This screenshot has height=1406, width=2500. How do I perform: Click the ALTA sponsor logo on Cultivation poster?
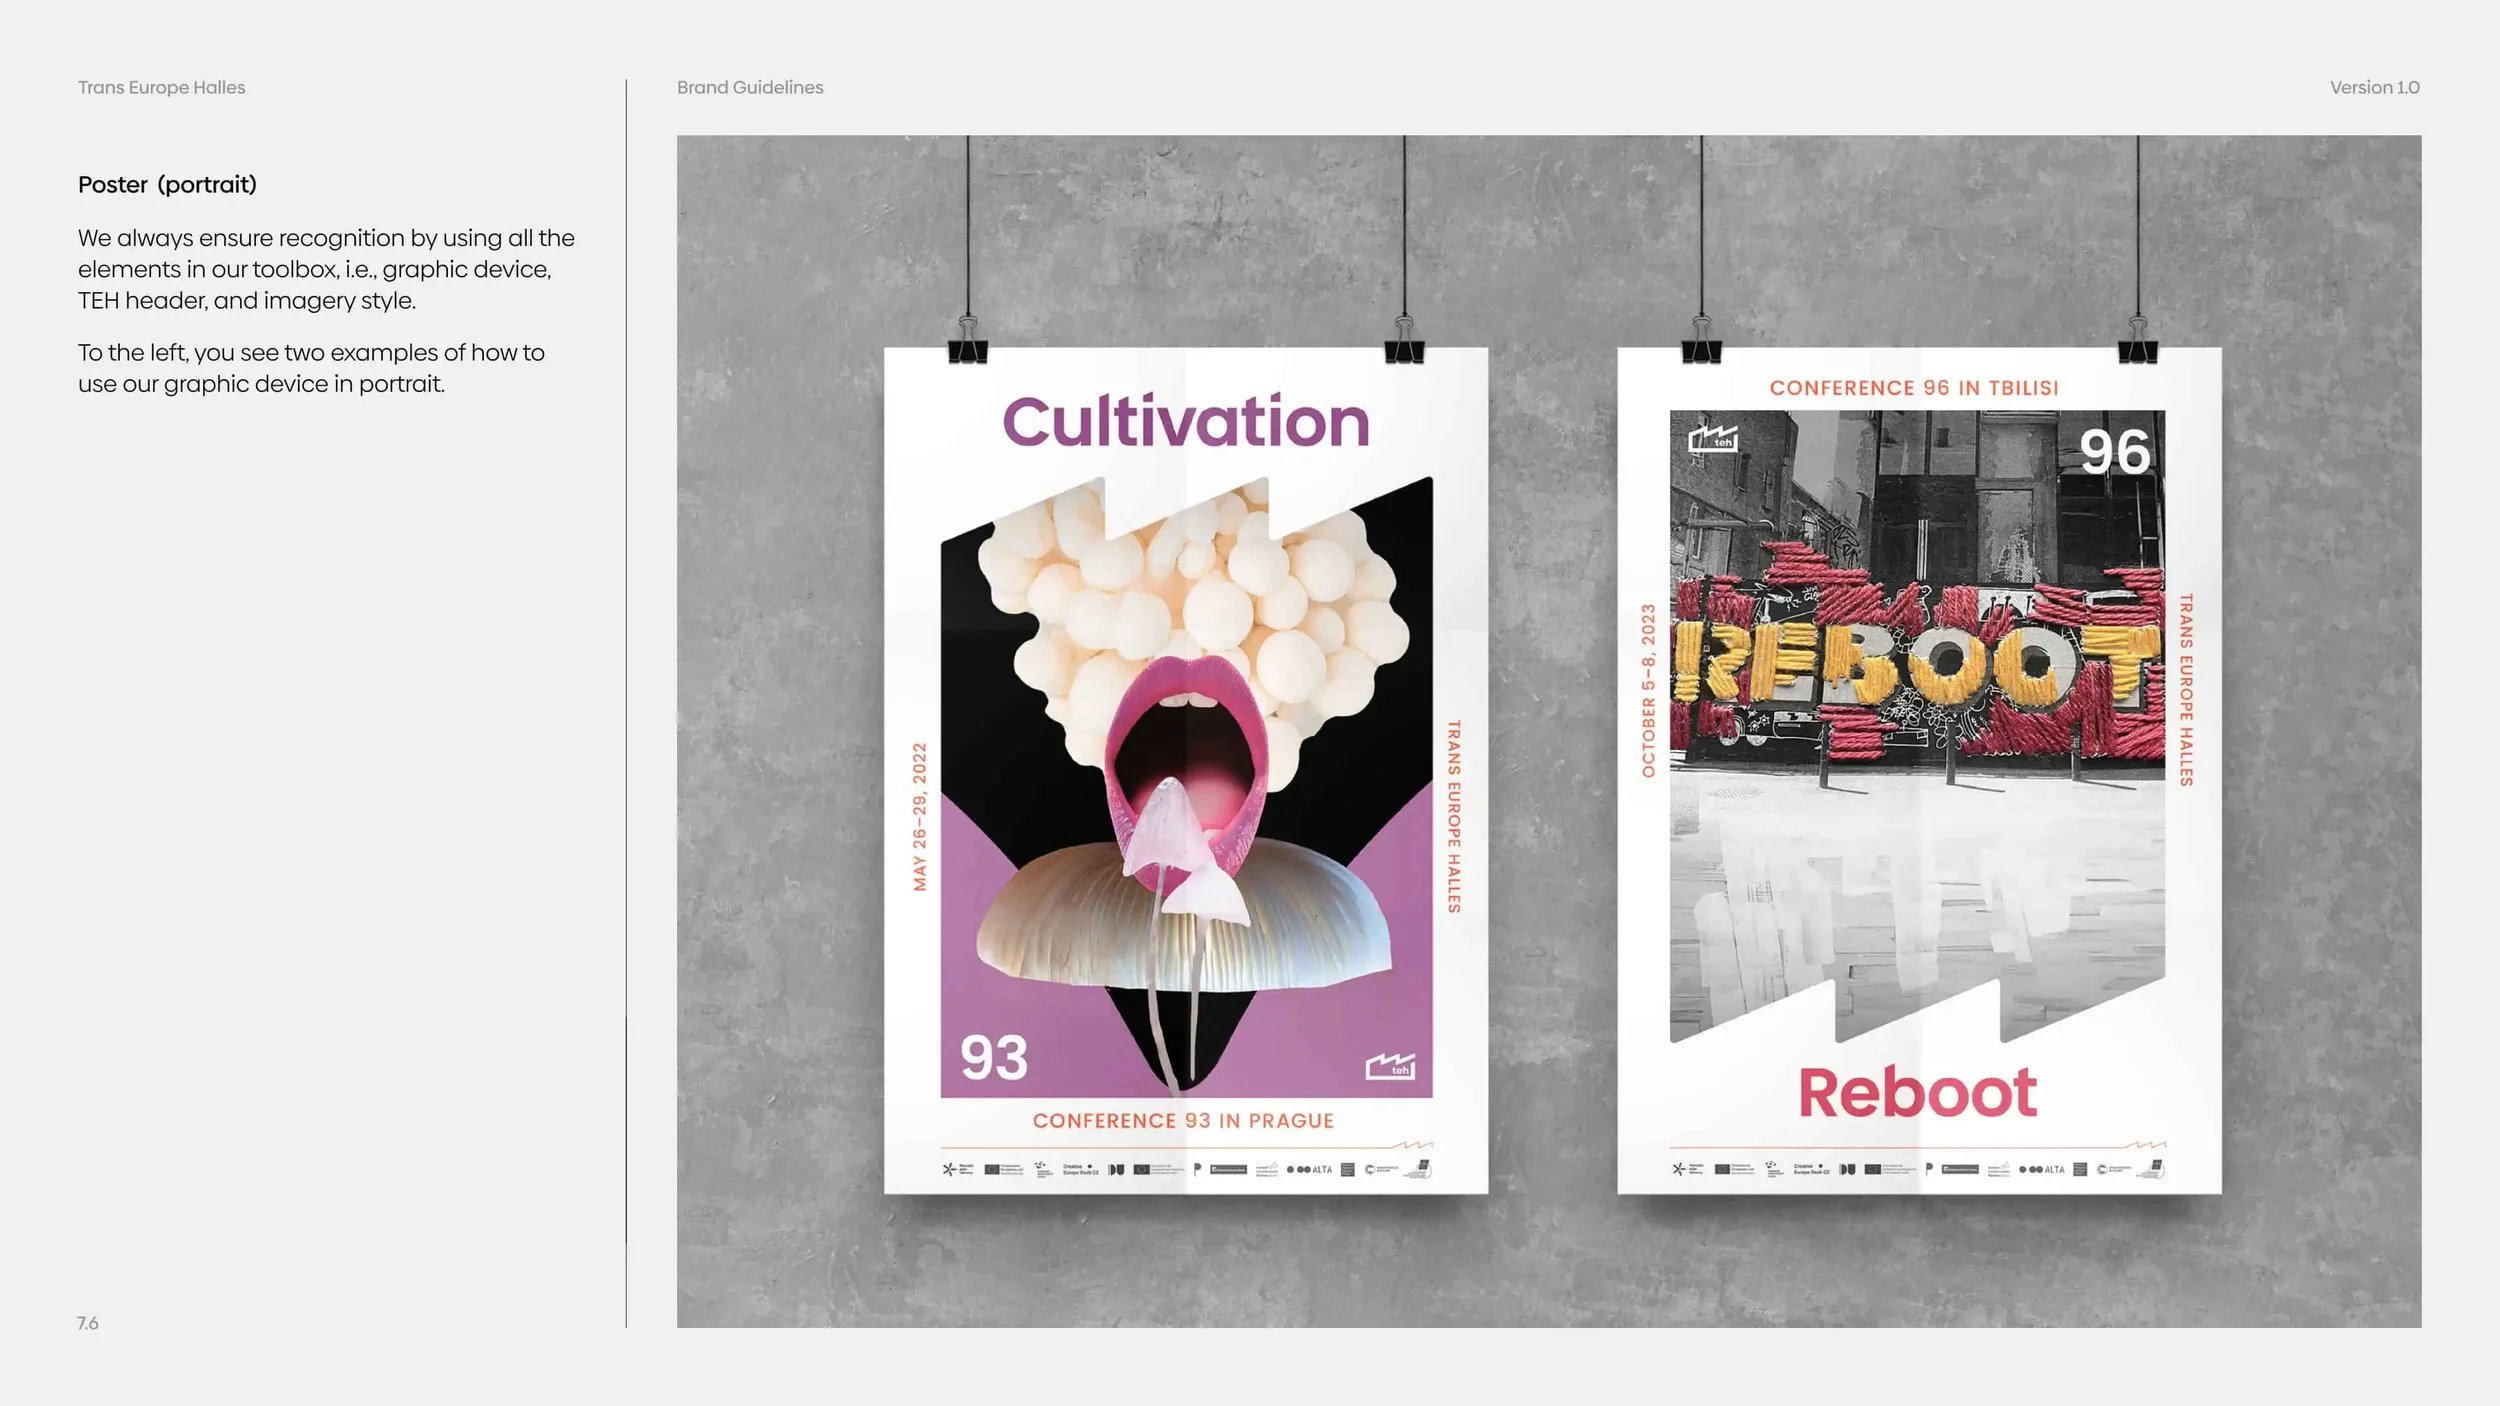coord(1310,1169)
